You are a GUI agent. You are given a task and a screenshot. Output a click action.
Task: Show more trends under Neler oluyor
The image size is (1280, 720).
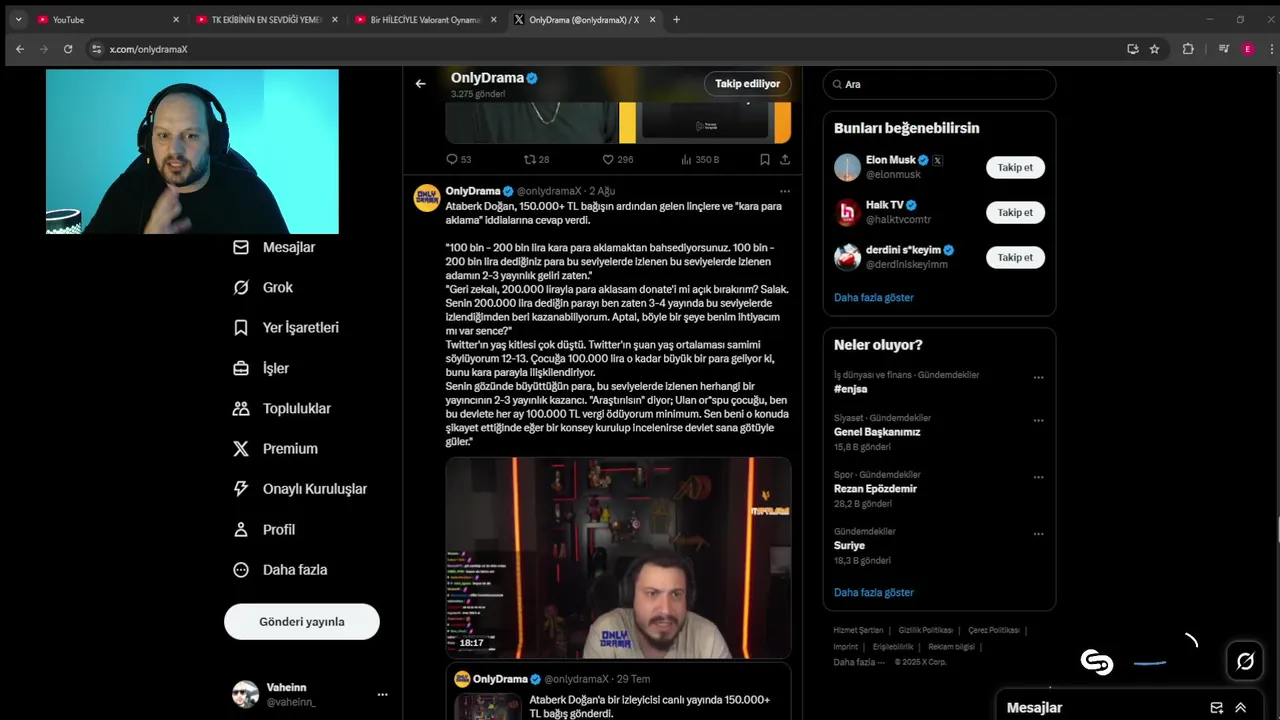click(874, 592)
